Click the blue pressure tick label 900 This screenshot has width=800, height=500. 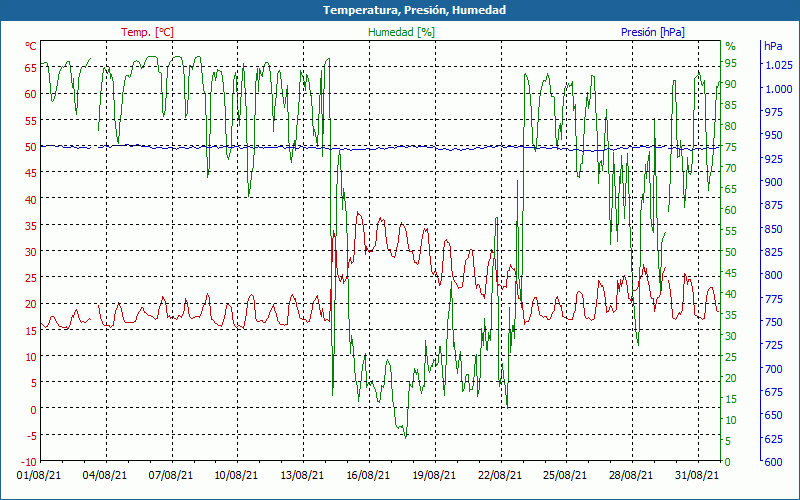click(x=773, y=182)
